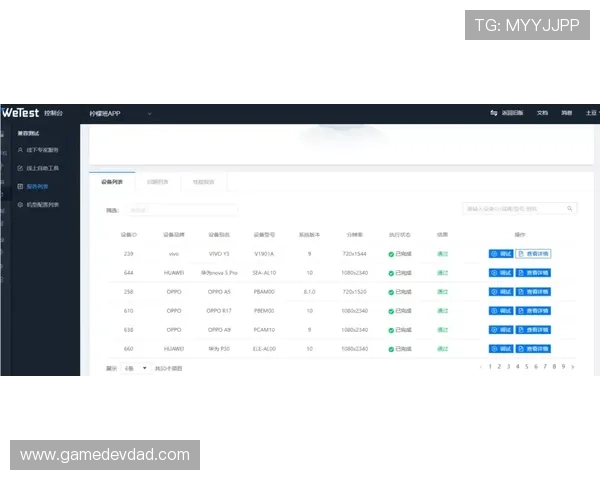Click the 筛选 filter input box
The width and height of the screenshot is (600, 480).
click(181, 210)
